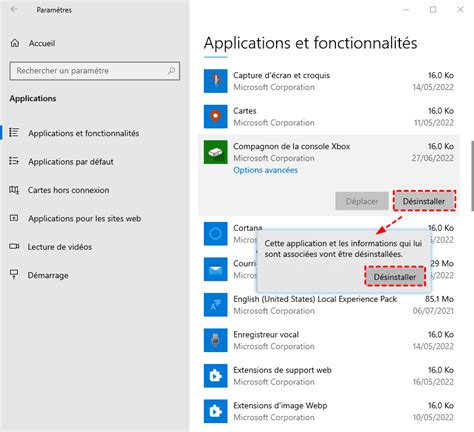The width and height of the screenshot is (474, 432).
Task: Click the Démarrage sidebar icon
Action: tap(14, 274)
